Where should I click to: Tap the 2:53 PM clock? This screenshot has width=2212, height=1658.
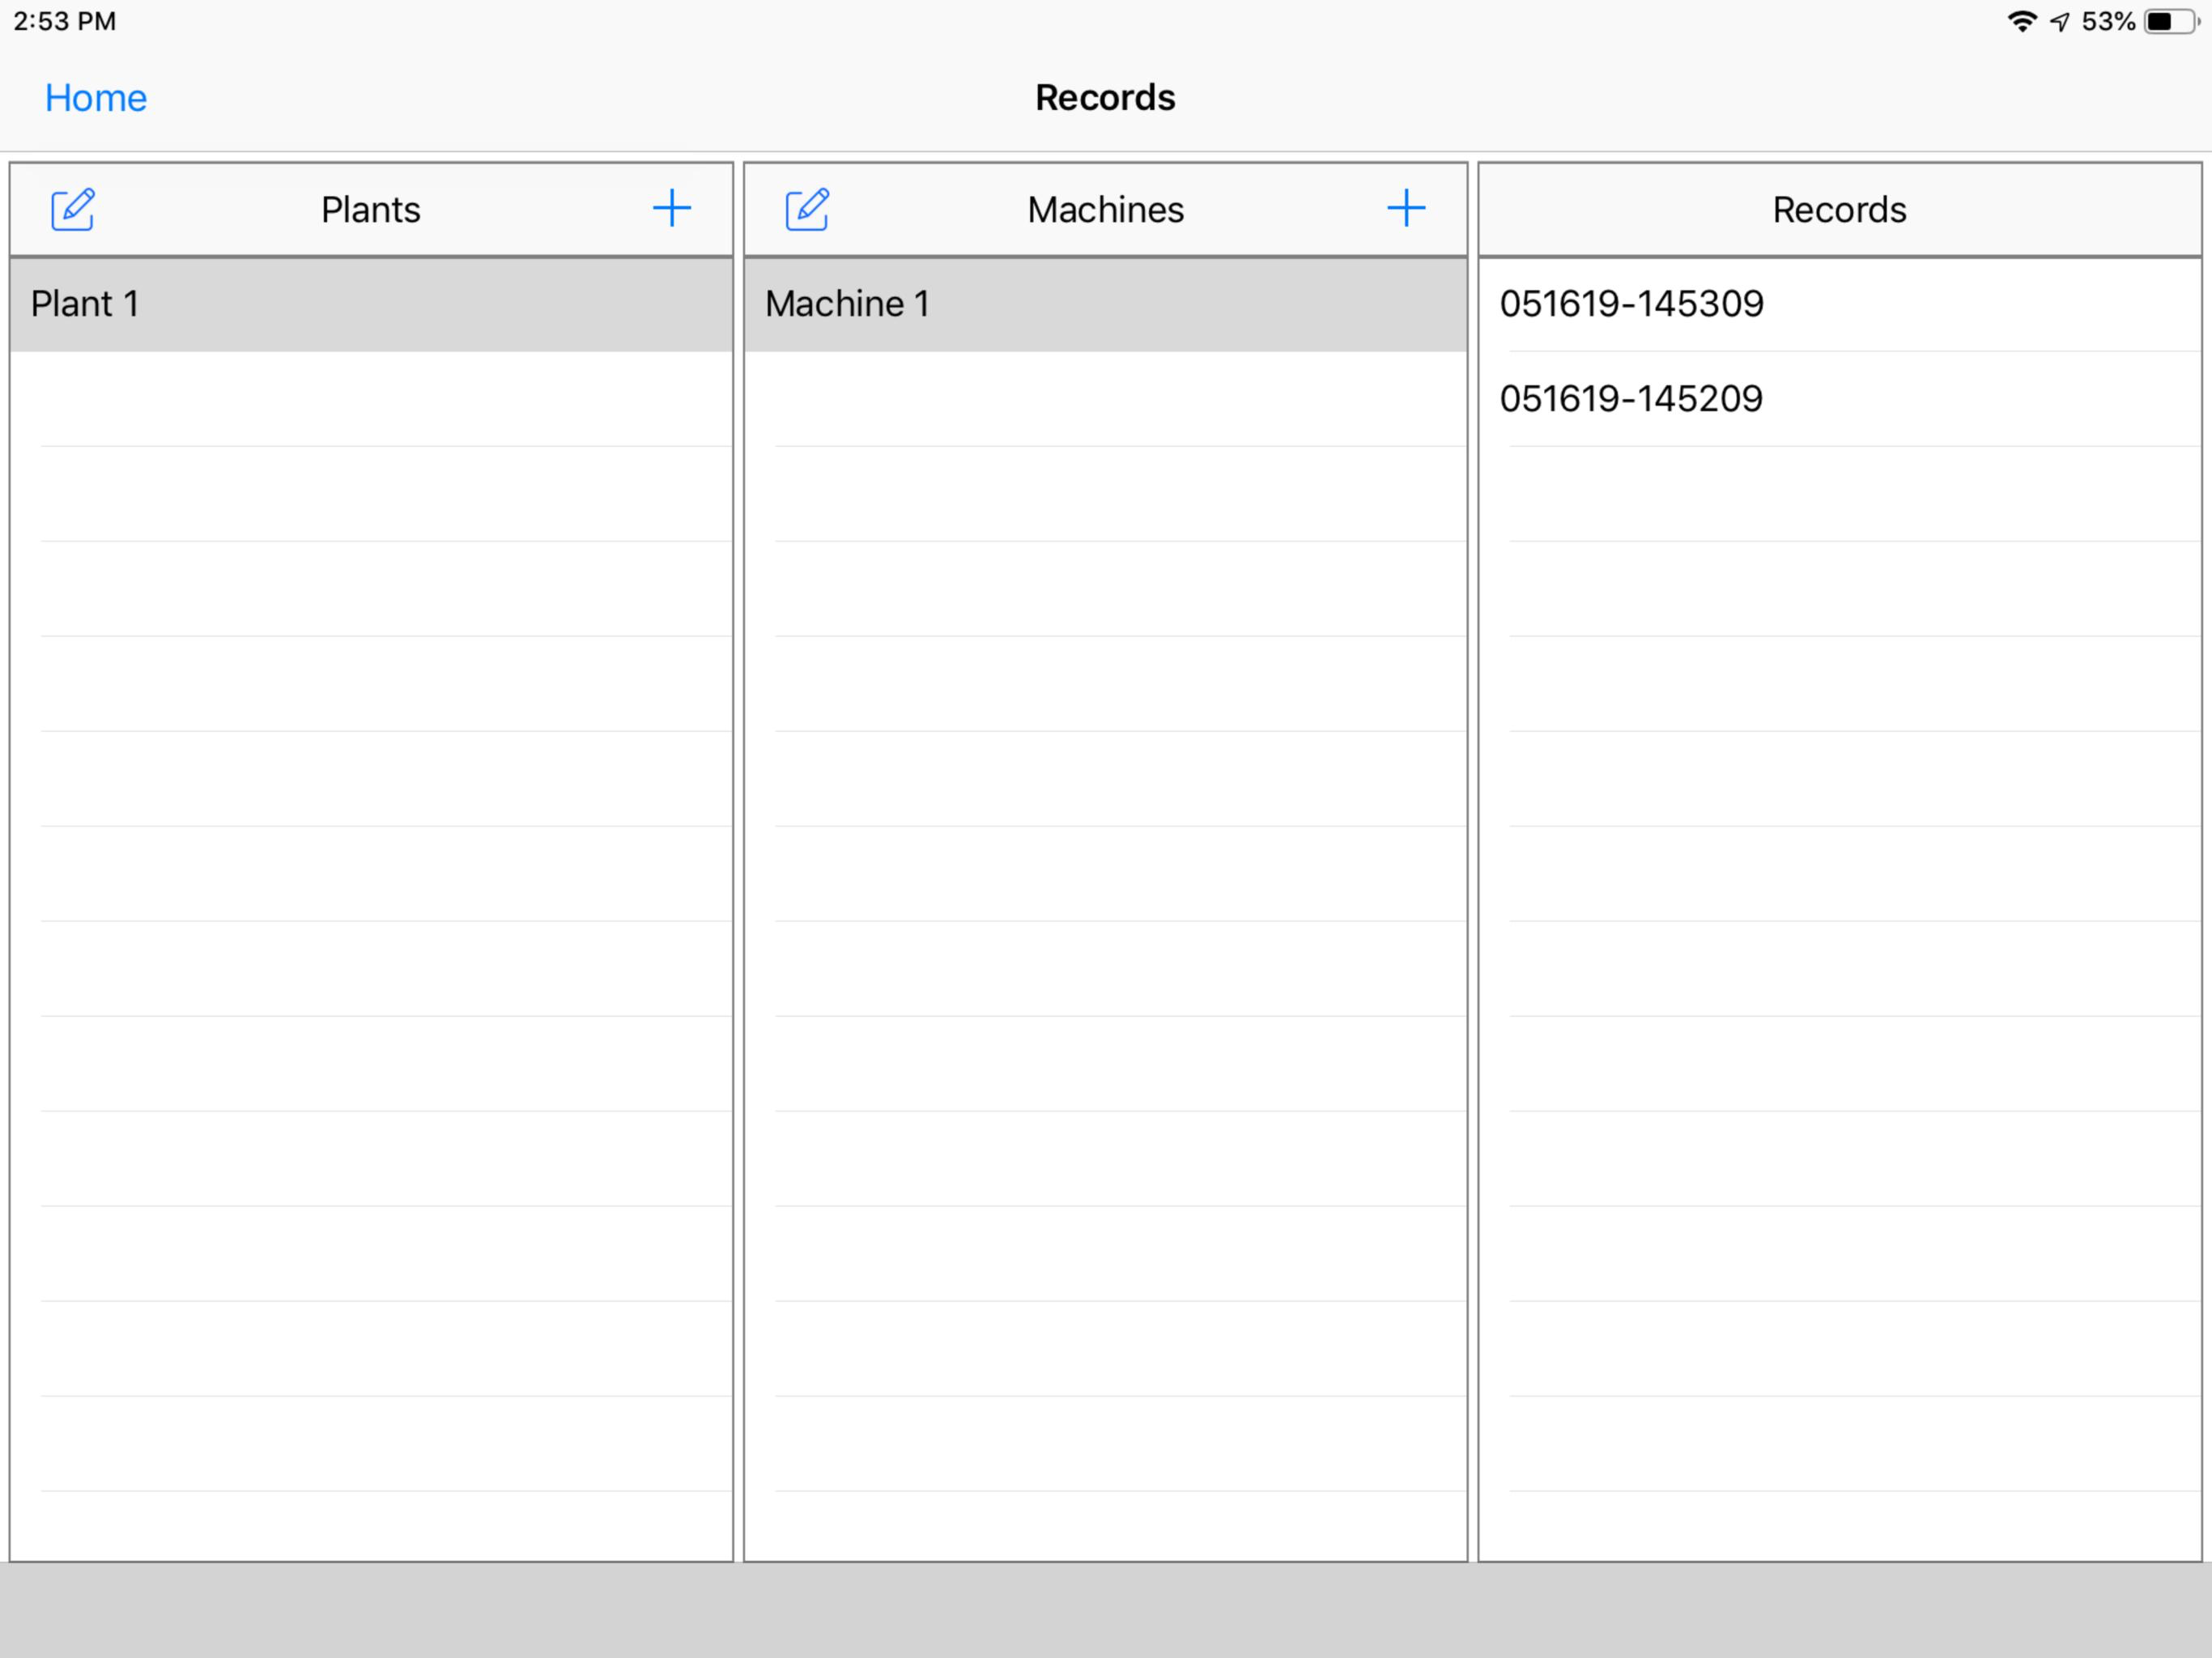point(65,21)
